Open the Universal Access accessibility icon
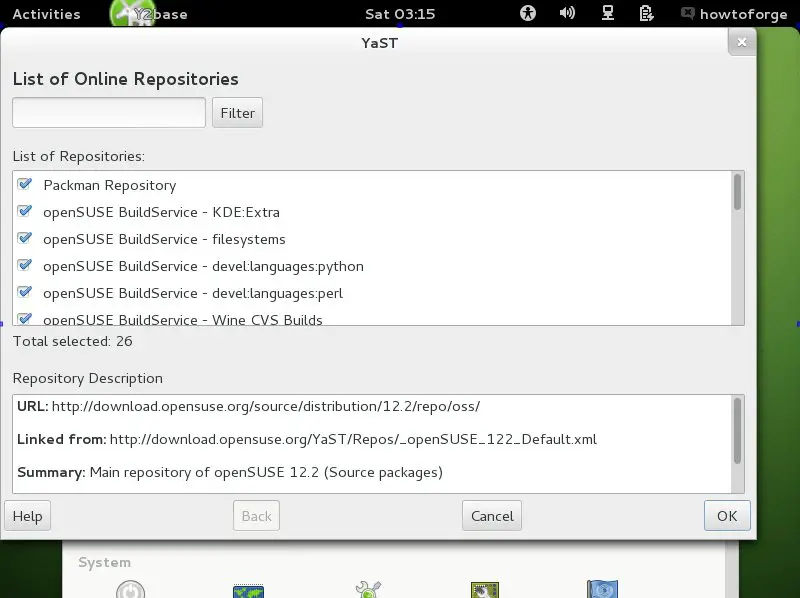The image size is (800, 598). [x=528, y=13]
